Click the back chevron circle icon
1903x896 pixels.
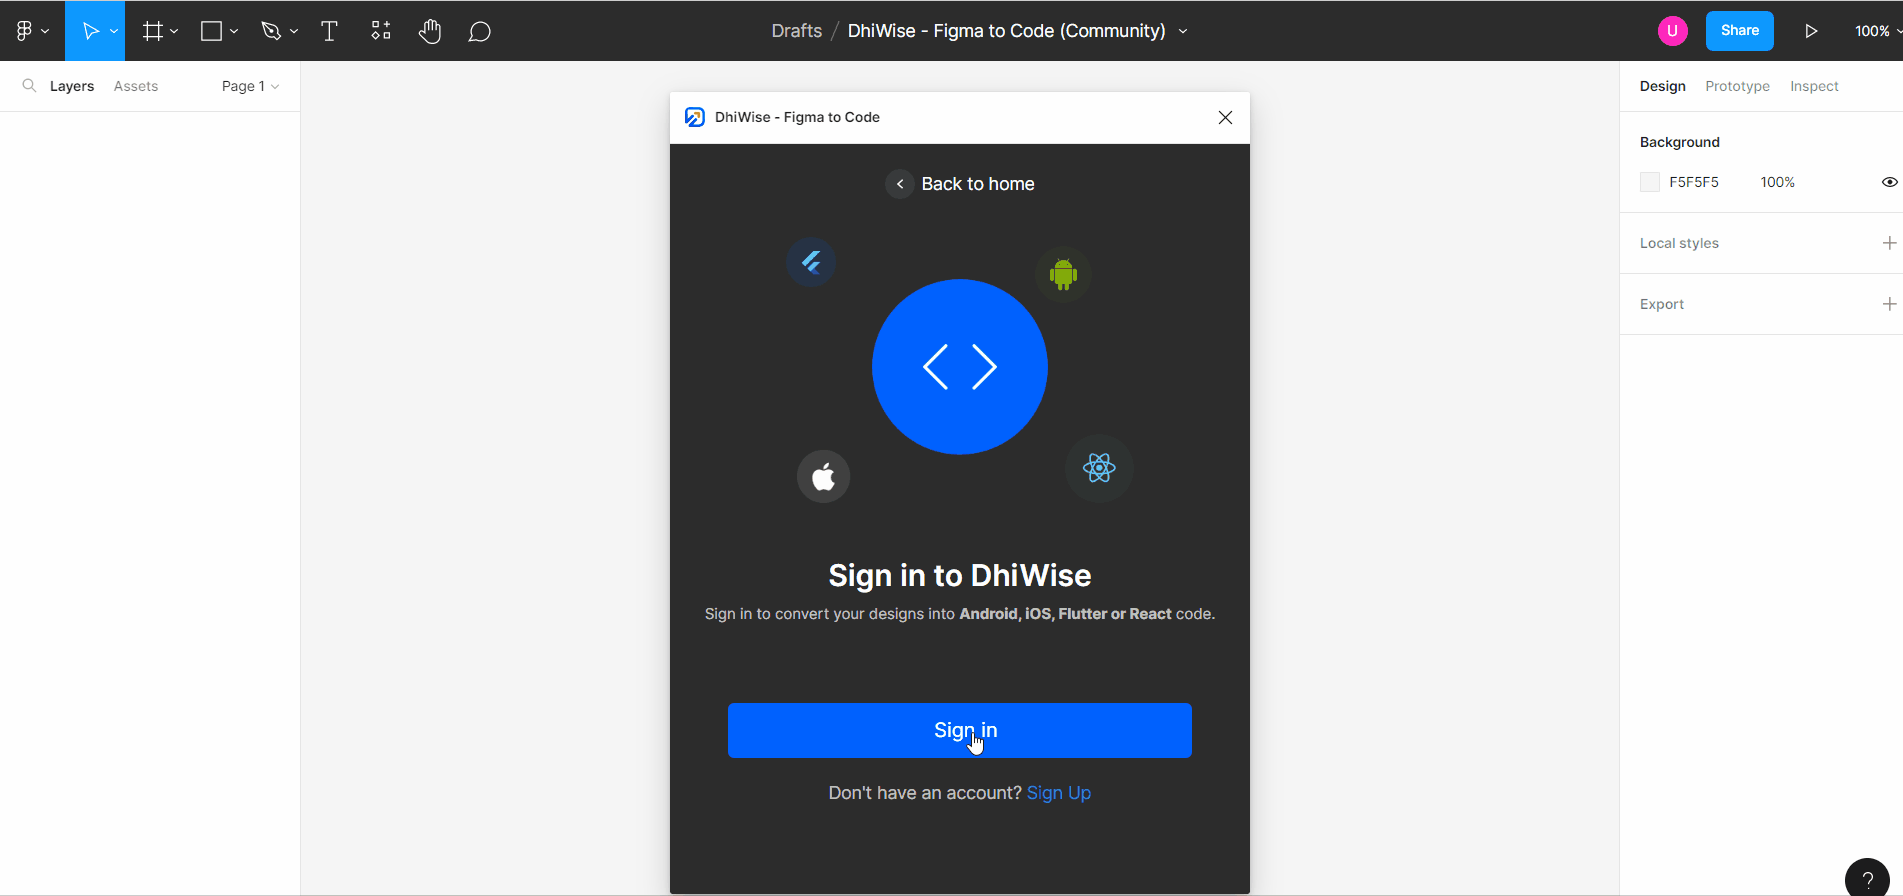pos(900,184)
